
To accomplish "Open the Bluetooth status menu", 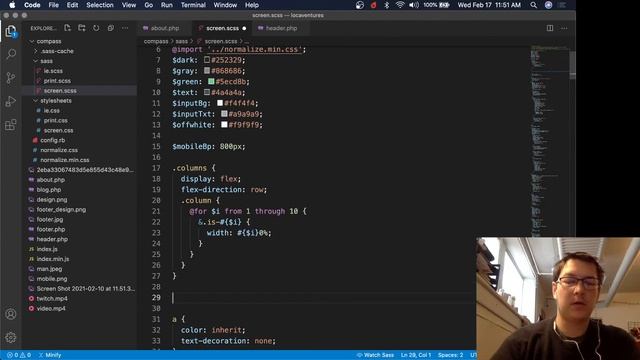I will (x=387, y=5).
